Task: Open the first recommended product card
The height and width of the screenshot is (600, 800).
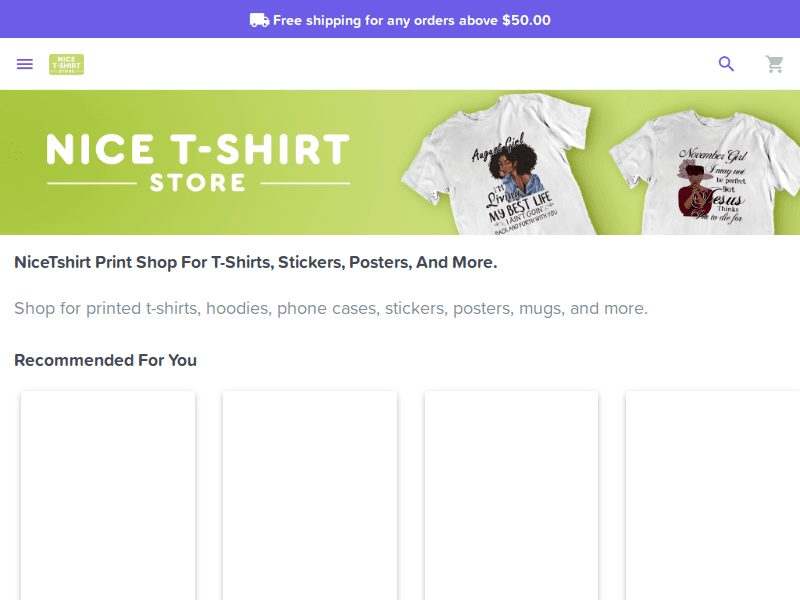Action: tap(107, 495)
